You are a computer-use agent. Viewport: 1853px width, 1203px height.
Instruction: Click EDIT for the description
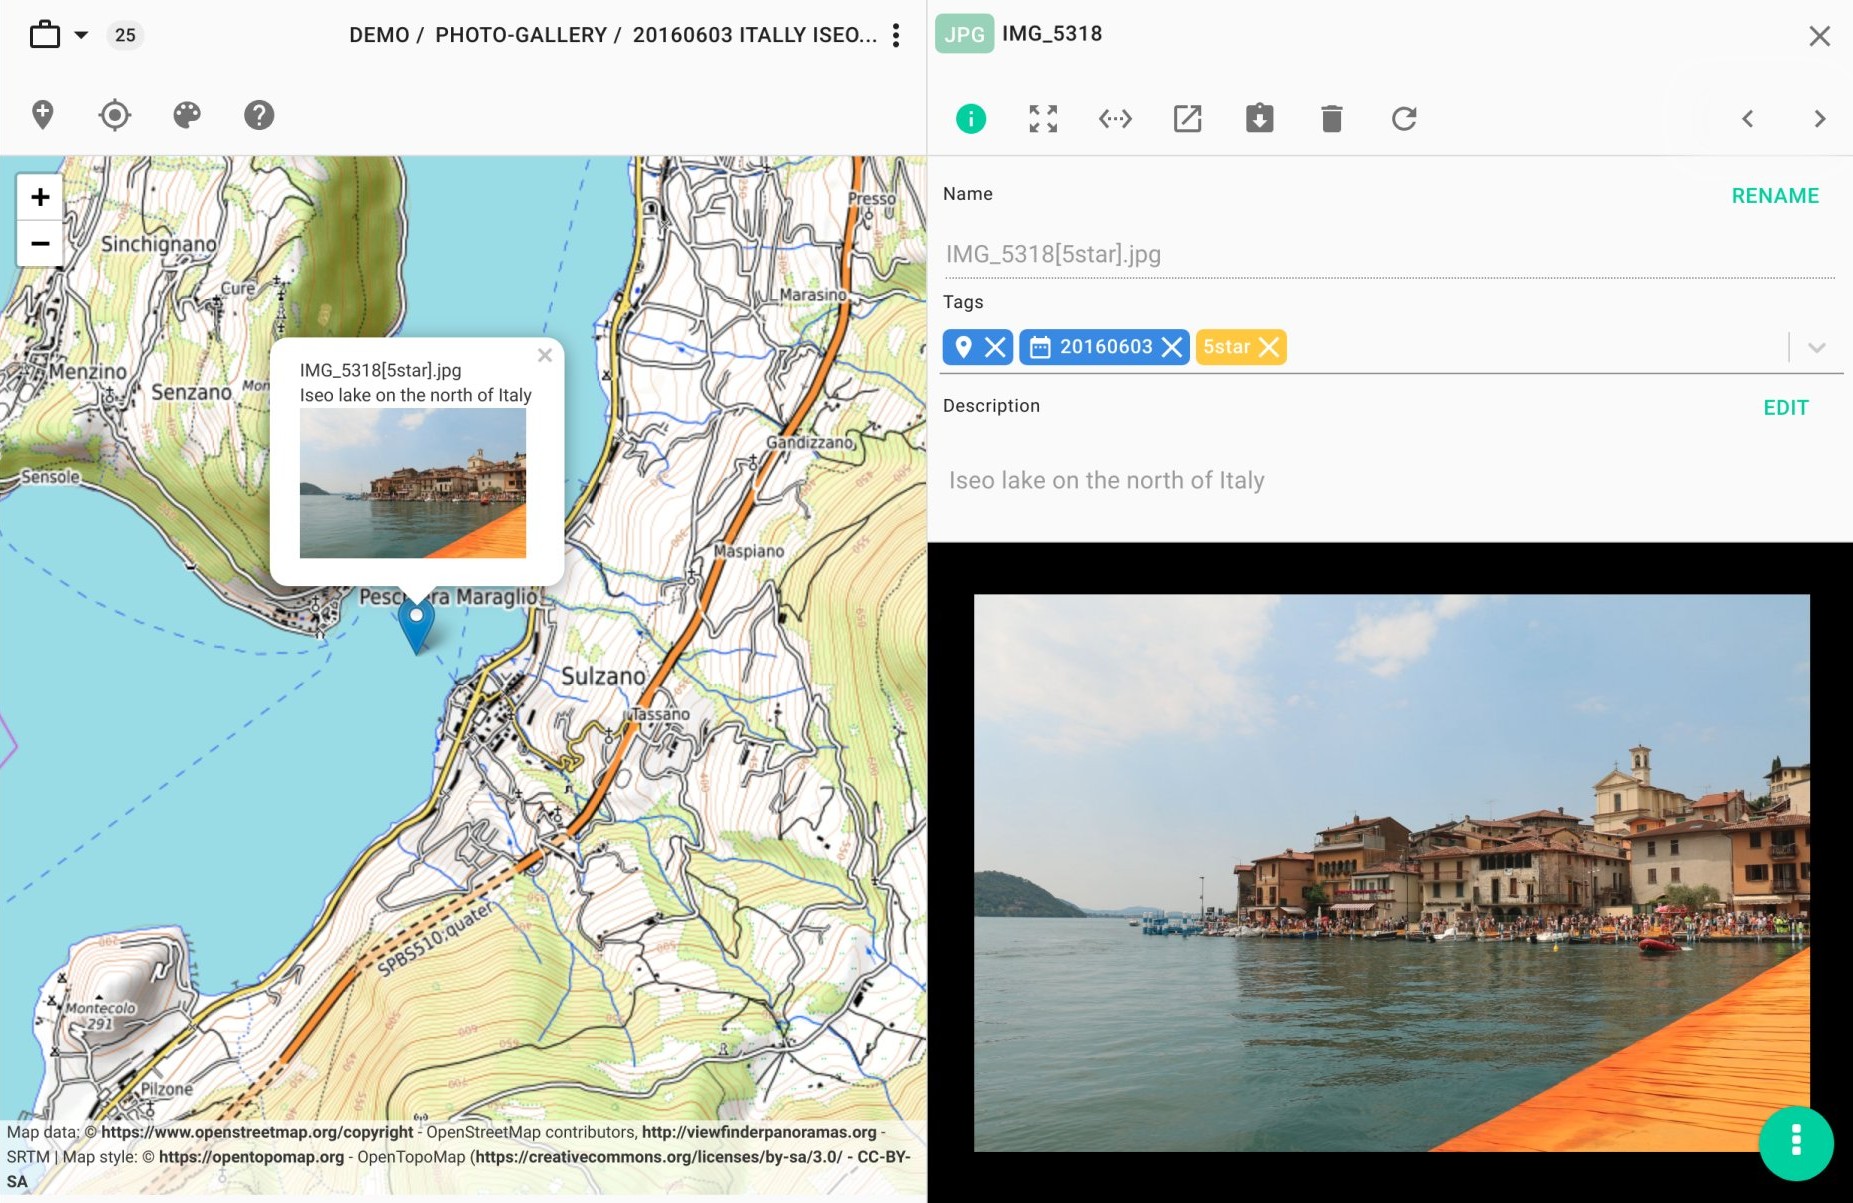[x=1786, y=408]
